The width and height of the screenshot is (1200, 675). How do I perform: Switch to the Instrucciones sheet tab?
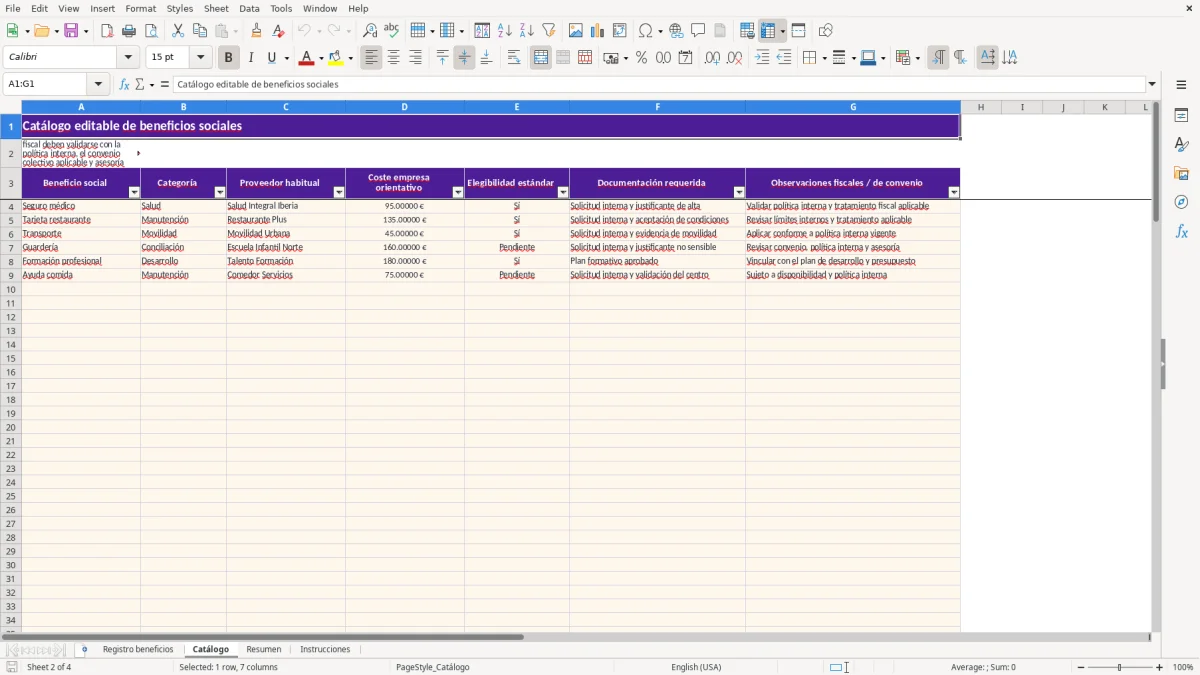coord(325,650)
